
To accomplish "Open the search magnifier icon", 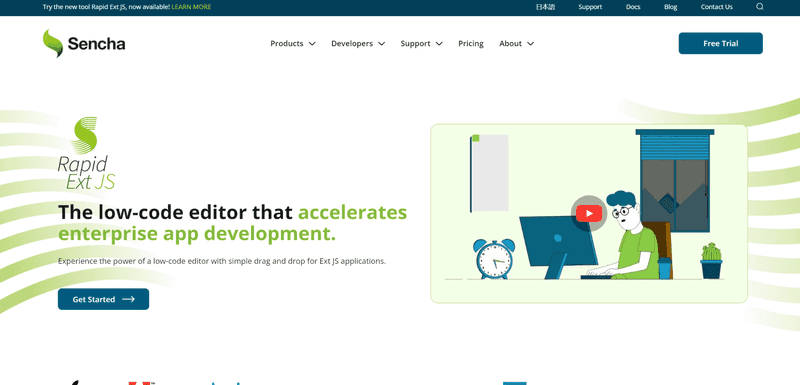I will (x=760, y=7).
